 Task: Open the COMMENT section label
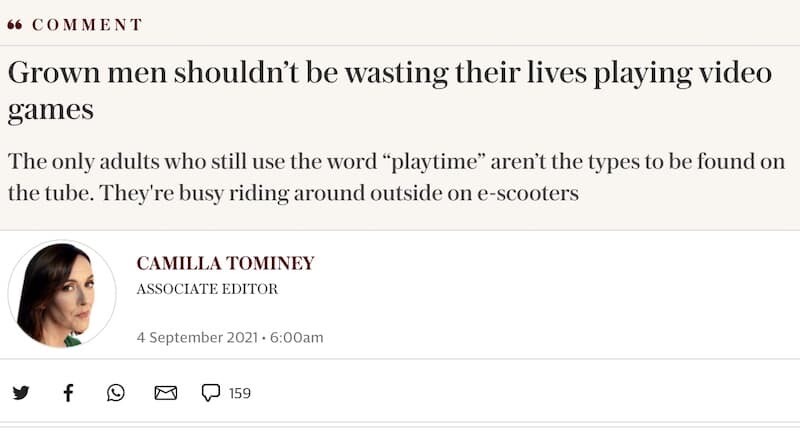pyautogui.click(x=87, y=24)
